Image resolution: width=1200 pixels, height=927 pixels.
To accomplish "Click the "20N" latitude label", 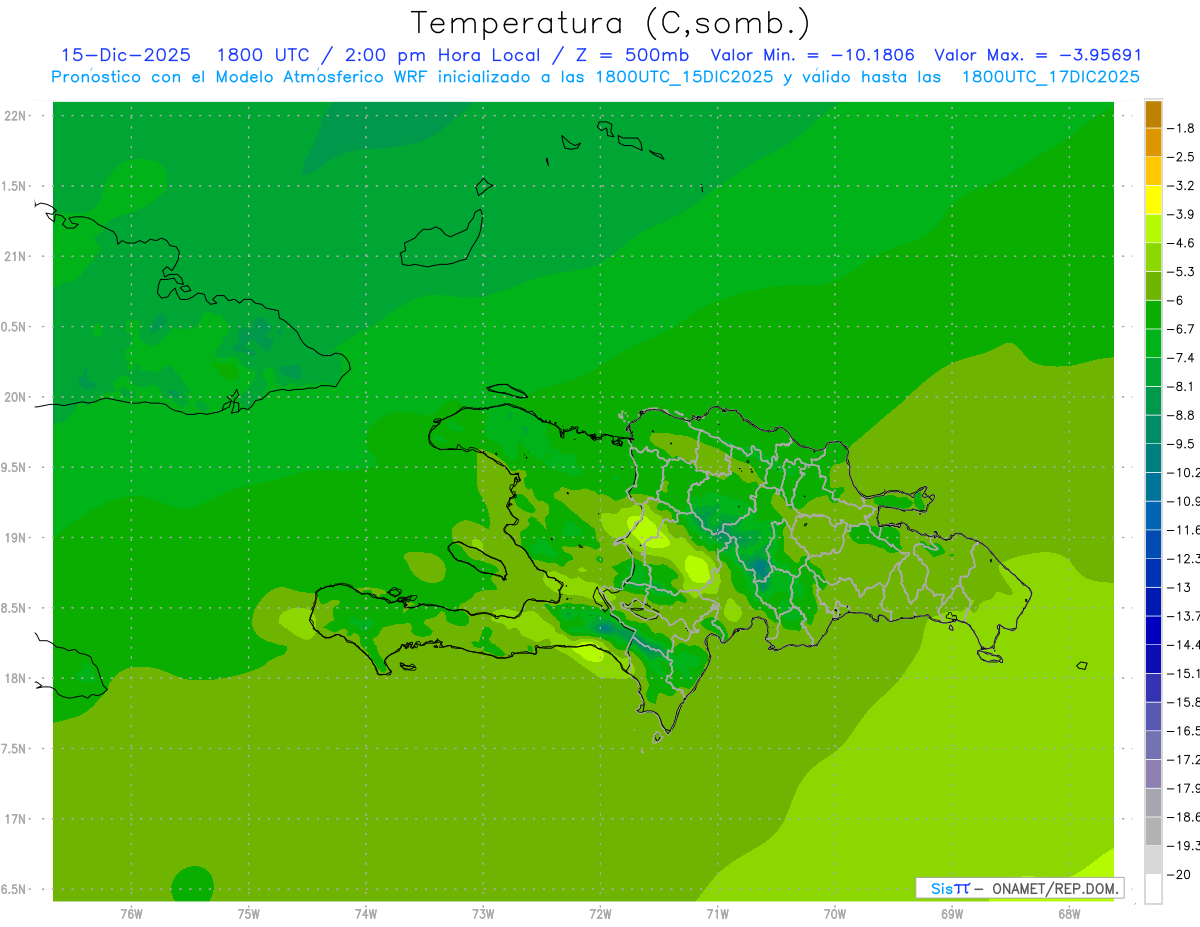I will [x=17, y=397].
